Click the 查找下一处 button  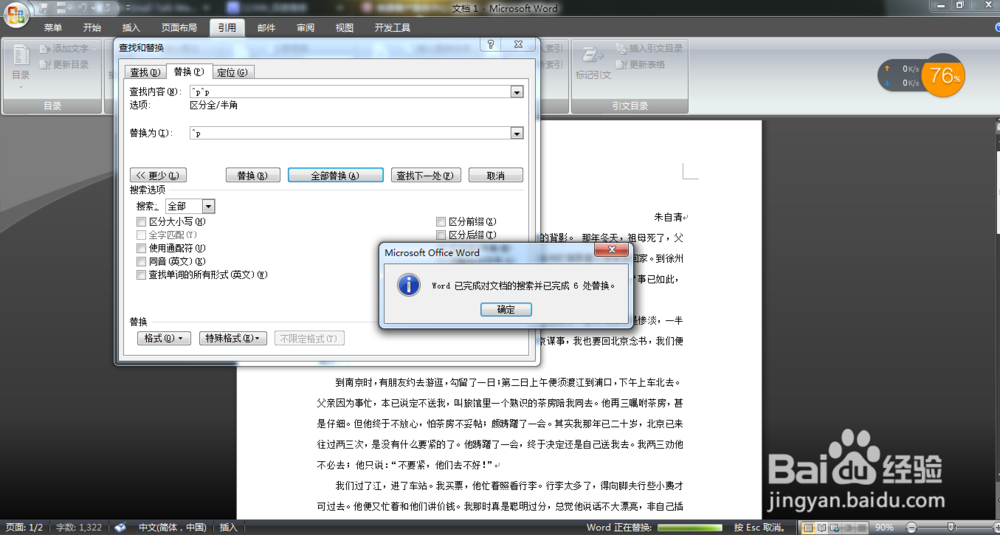pos(425,175)
